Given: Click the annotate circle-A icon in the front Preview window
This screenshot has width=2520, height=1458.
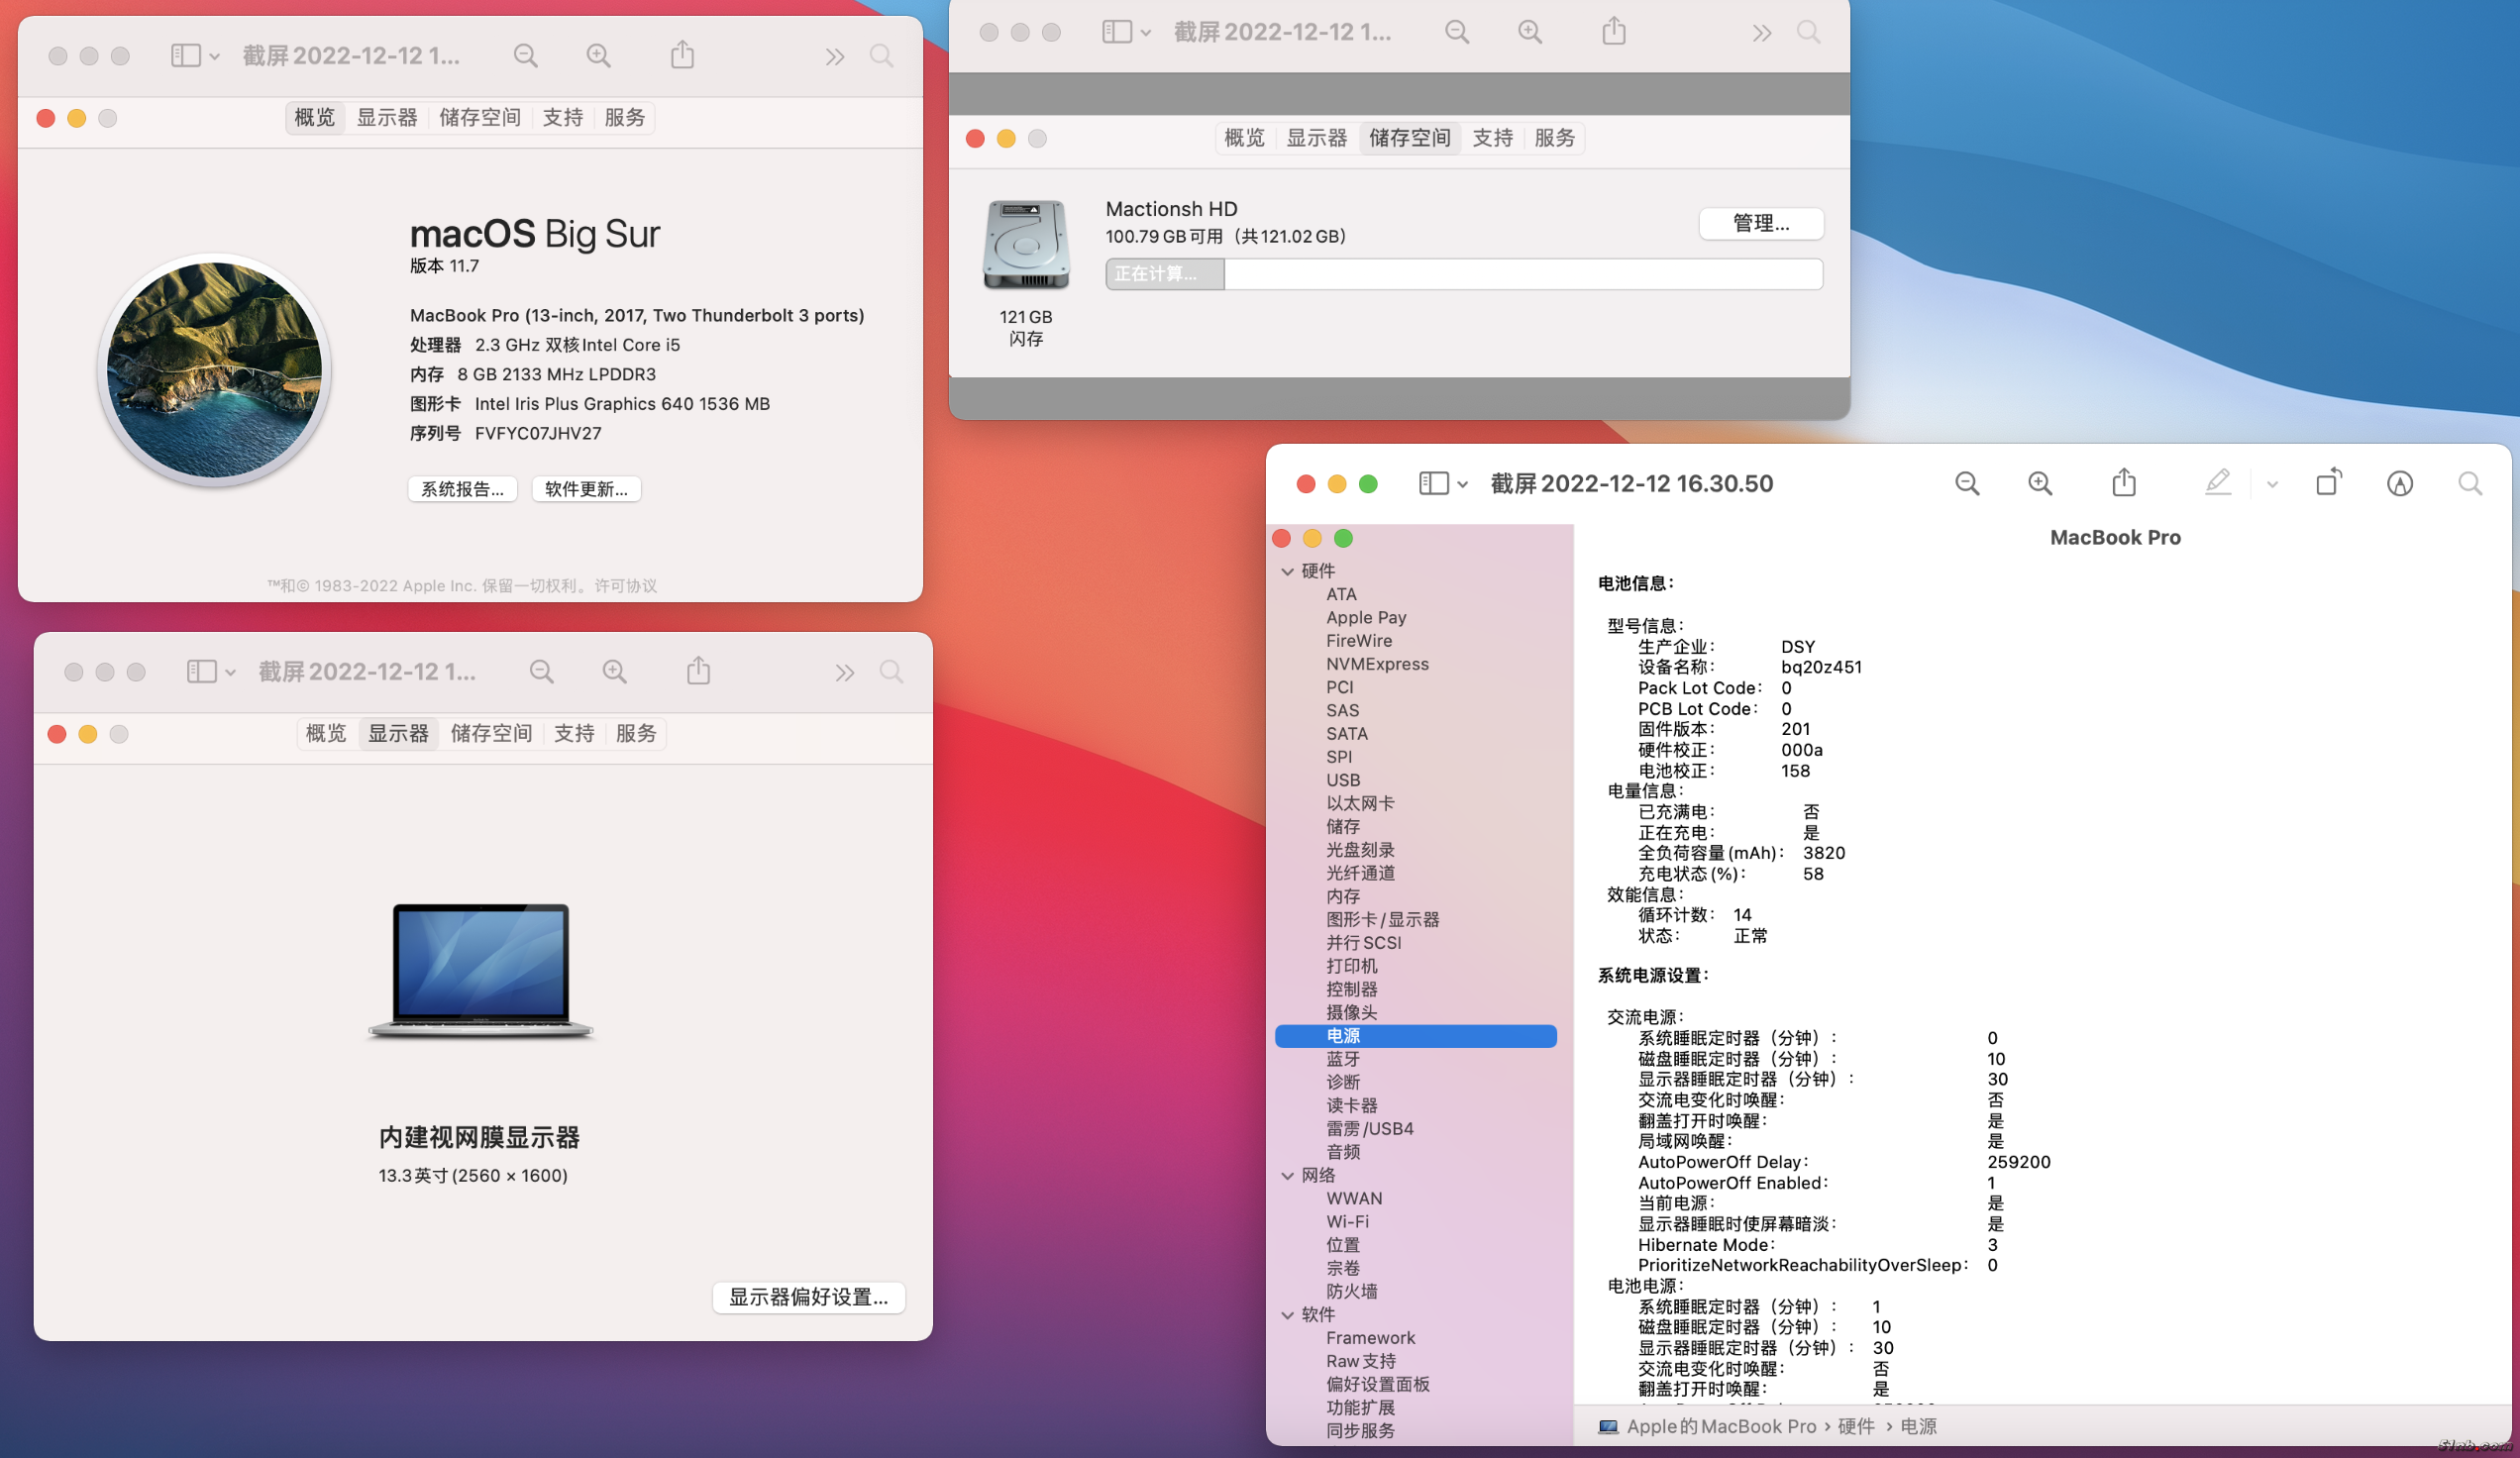Looking at the screenshot, I should [x=2399, y=484].
